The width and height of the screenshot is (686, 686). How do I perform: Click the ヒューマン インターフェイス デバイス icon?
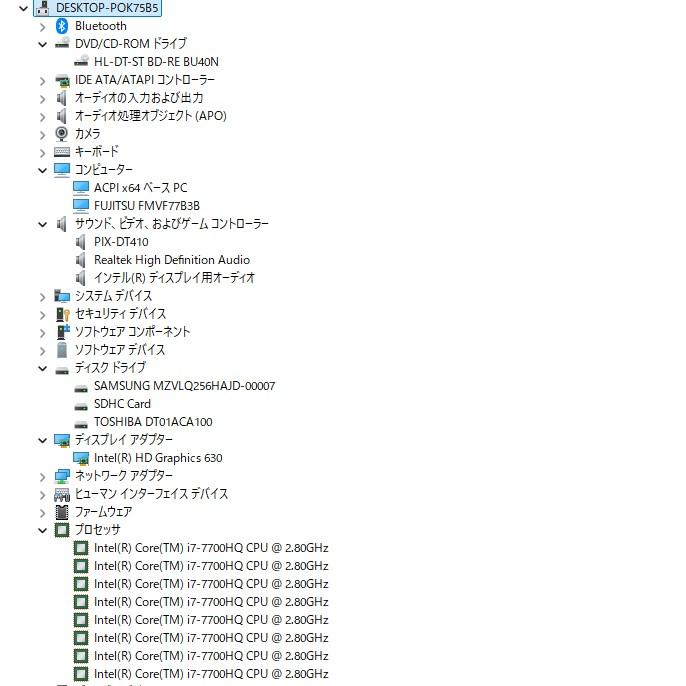click(62, 494)
